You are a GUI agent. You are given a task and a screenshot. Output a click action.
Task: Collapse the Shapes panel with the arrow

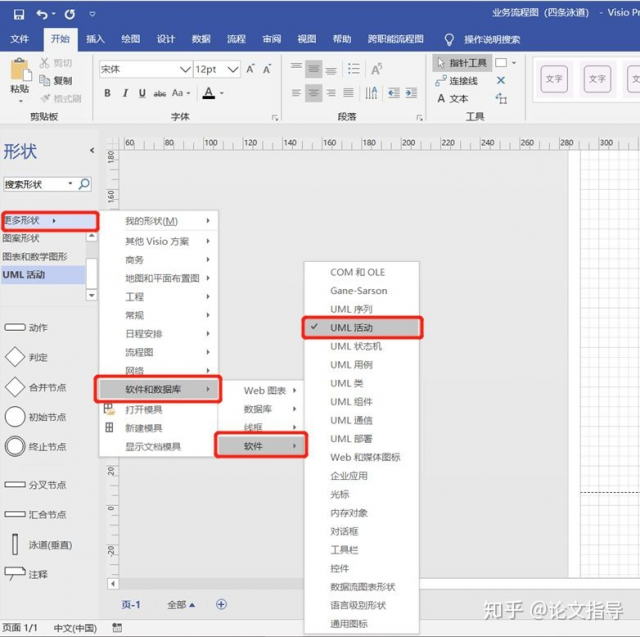tap(92, 150)
